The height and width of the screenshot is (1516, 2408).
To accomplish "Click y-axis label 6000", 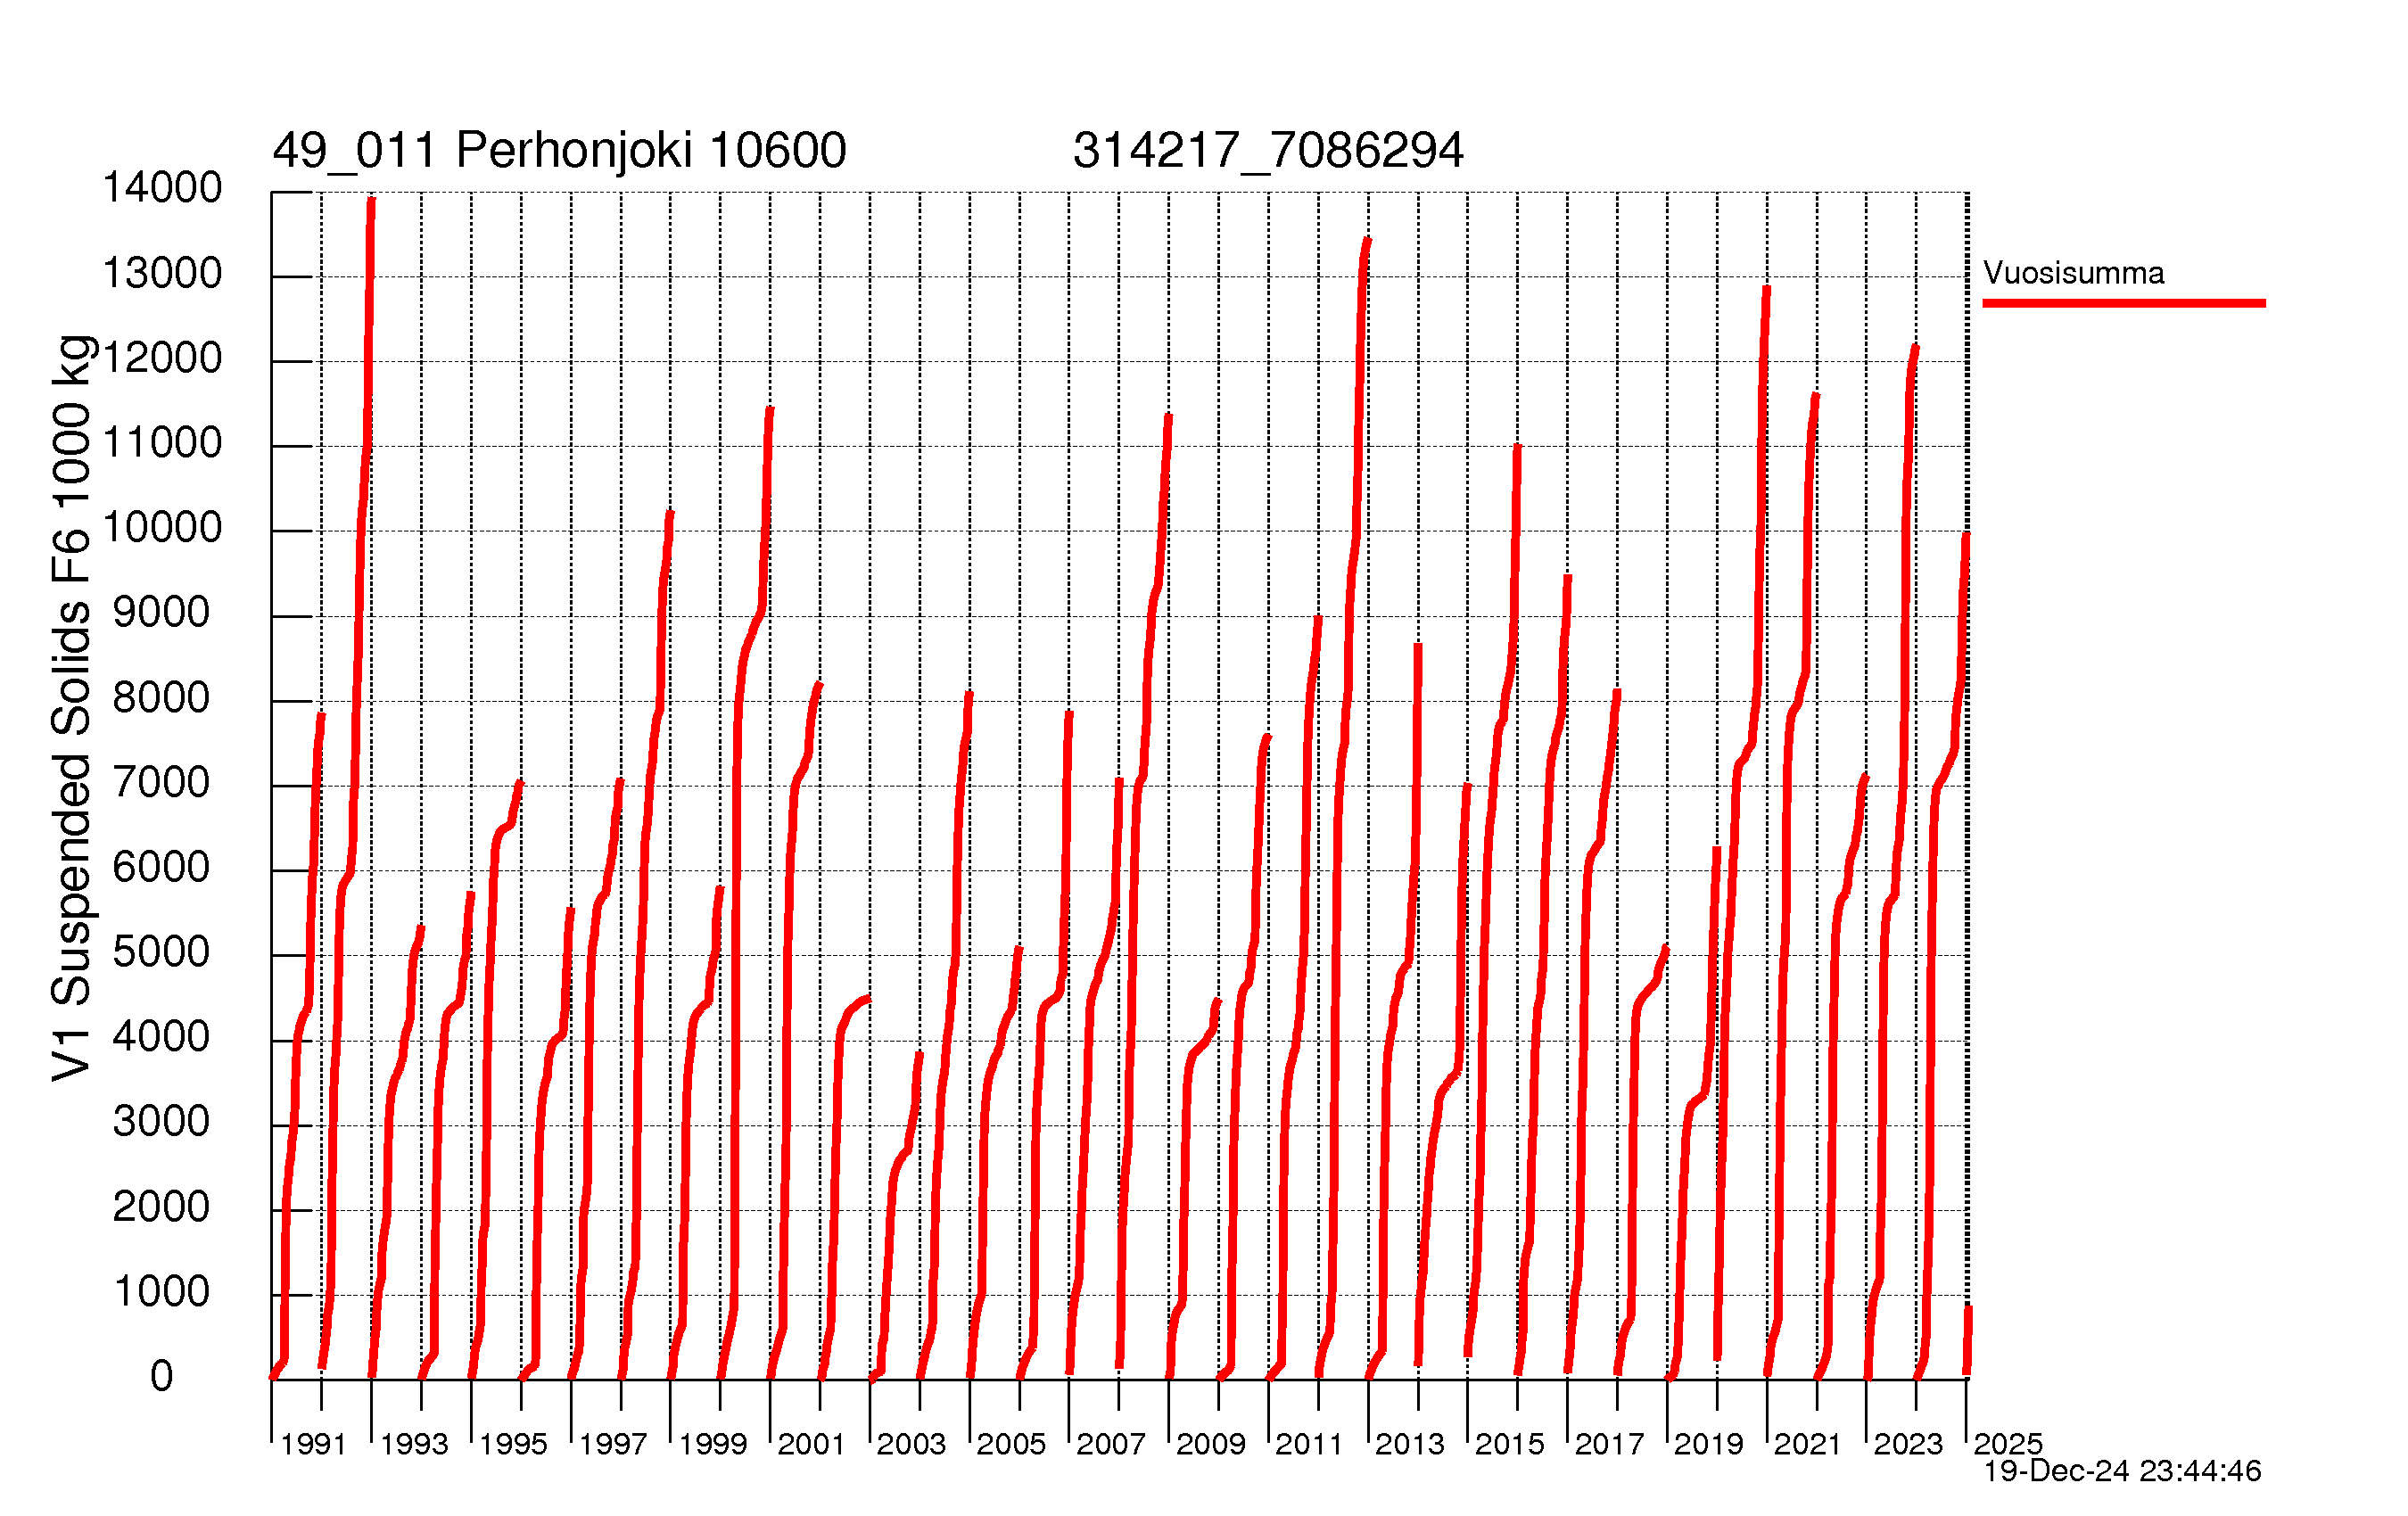I will (162, 867).
